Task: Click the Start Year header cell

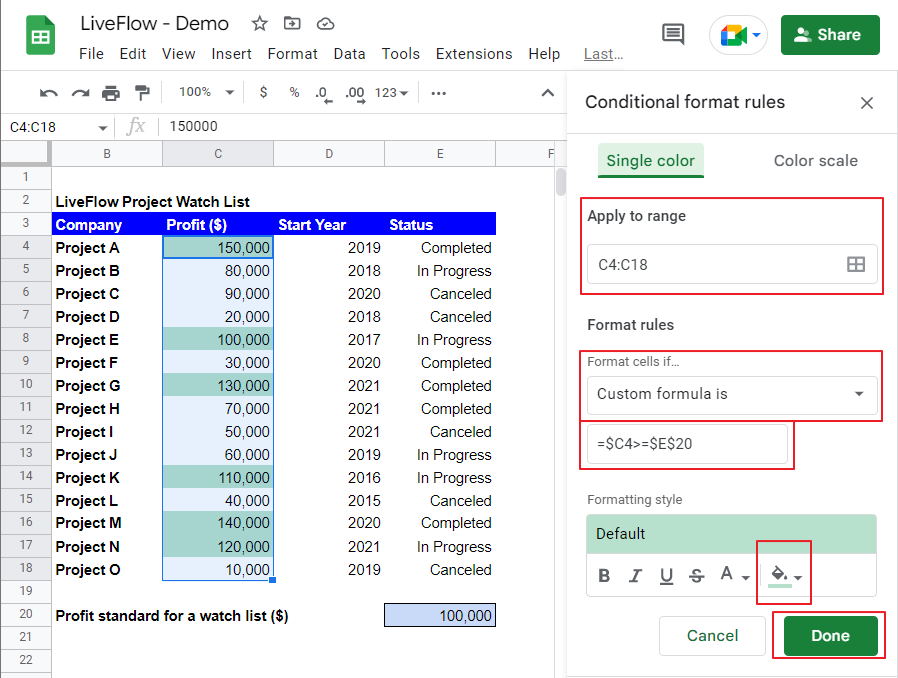Action: tap(329, 224)
